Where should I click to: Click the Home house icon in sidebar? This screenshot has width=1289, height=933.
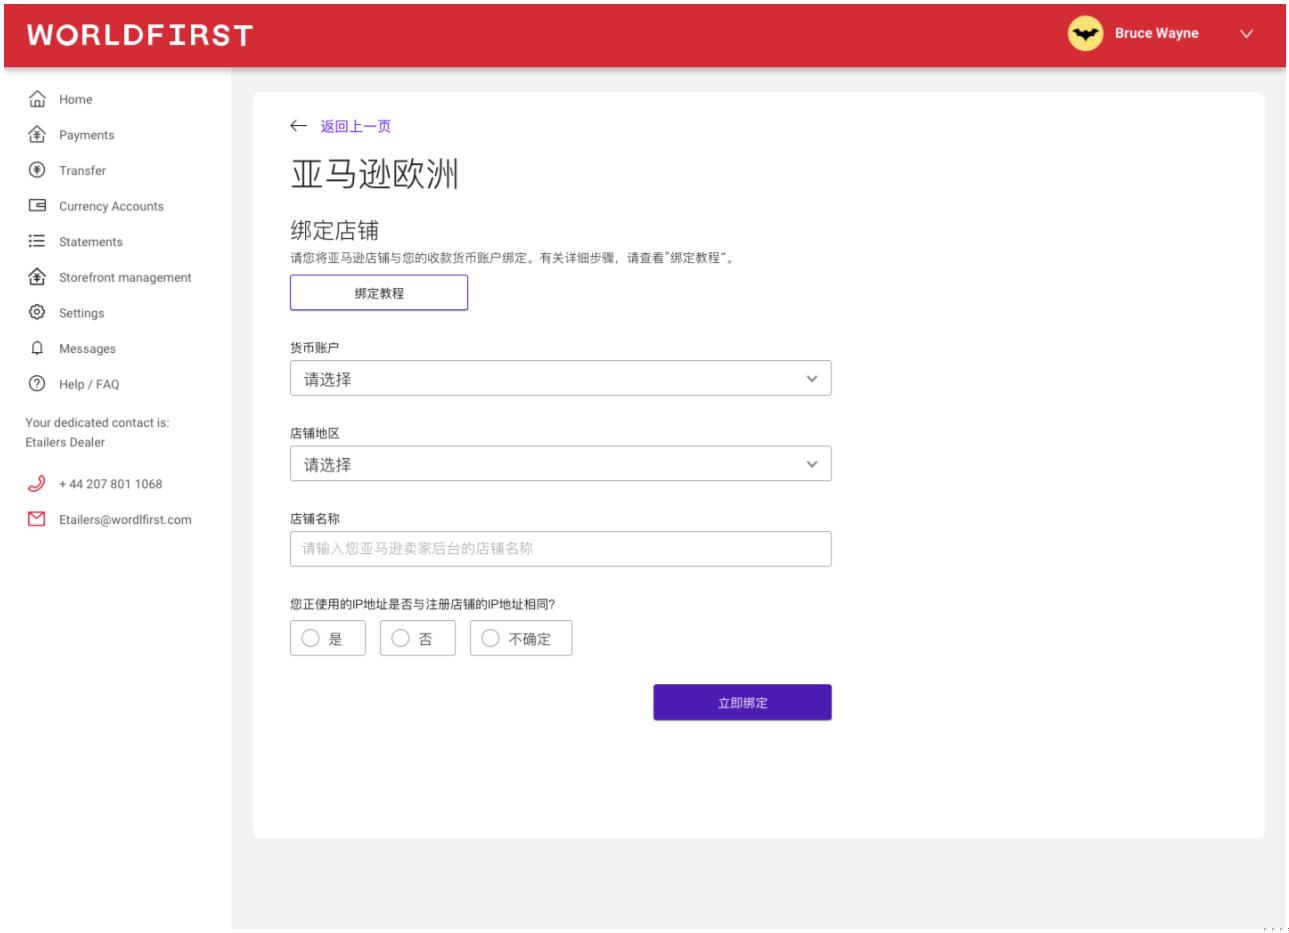[x=37, y=99]
